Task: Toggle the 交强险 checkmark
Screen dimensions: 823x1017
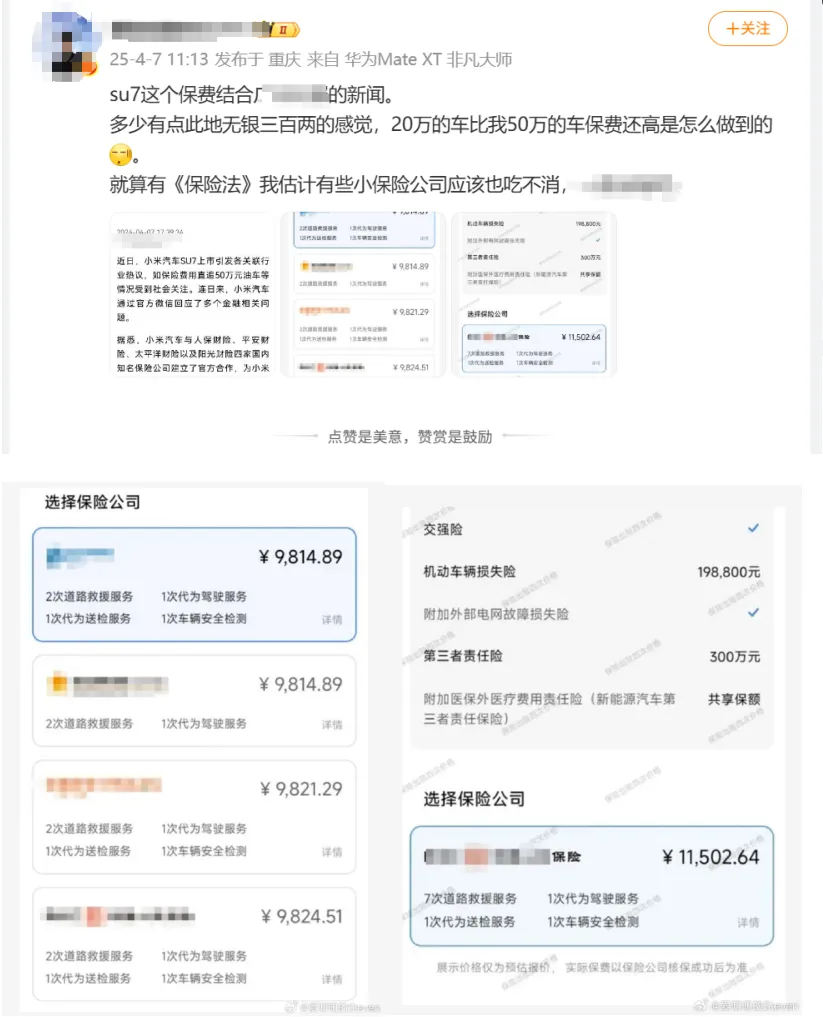Action: 753,528
